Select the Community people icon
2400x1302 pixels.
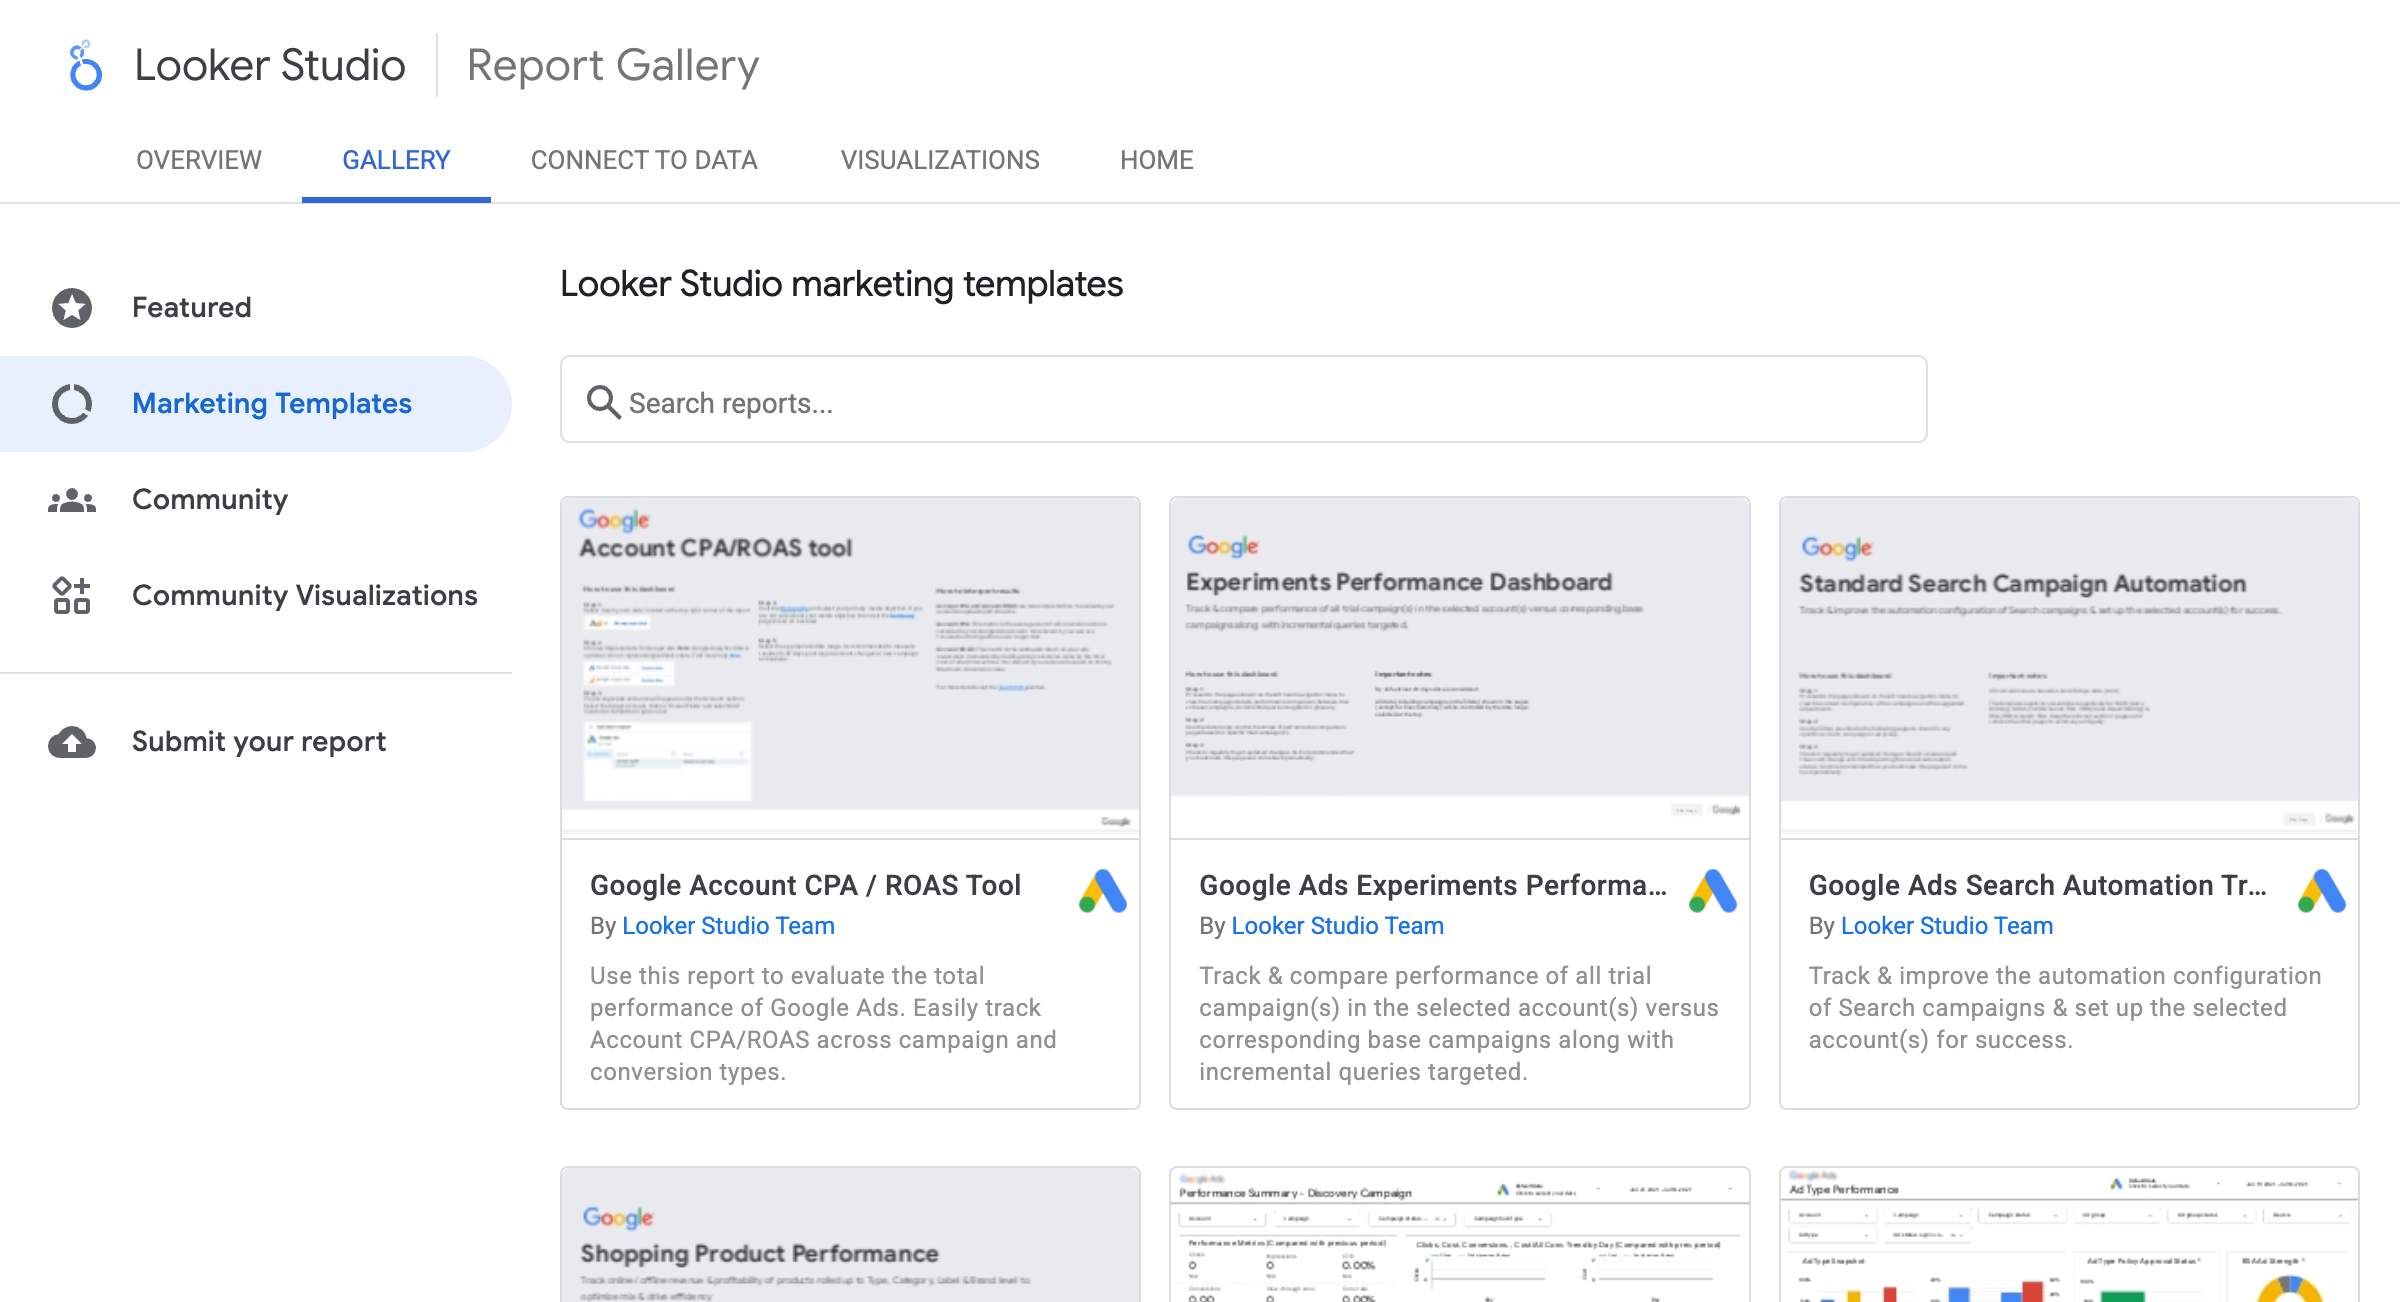click(71, 499)
